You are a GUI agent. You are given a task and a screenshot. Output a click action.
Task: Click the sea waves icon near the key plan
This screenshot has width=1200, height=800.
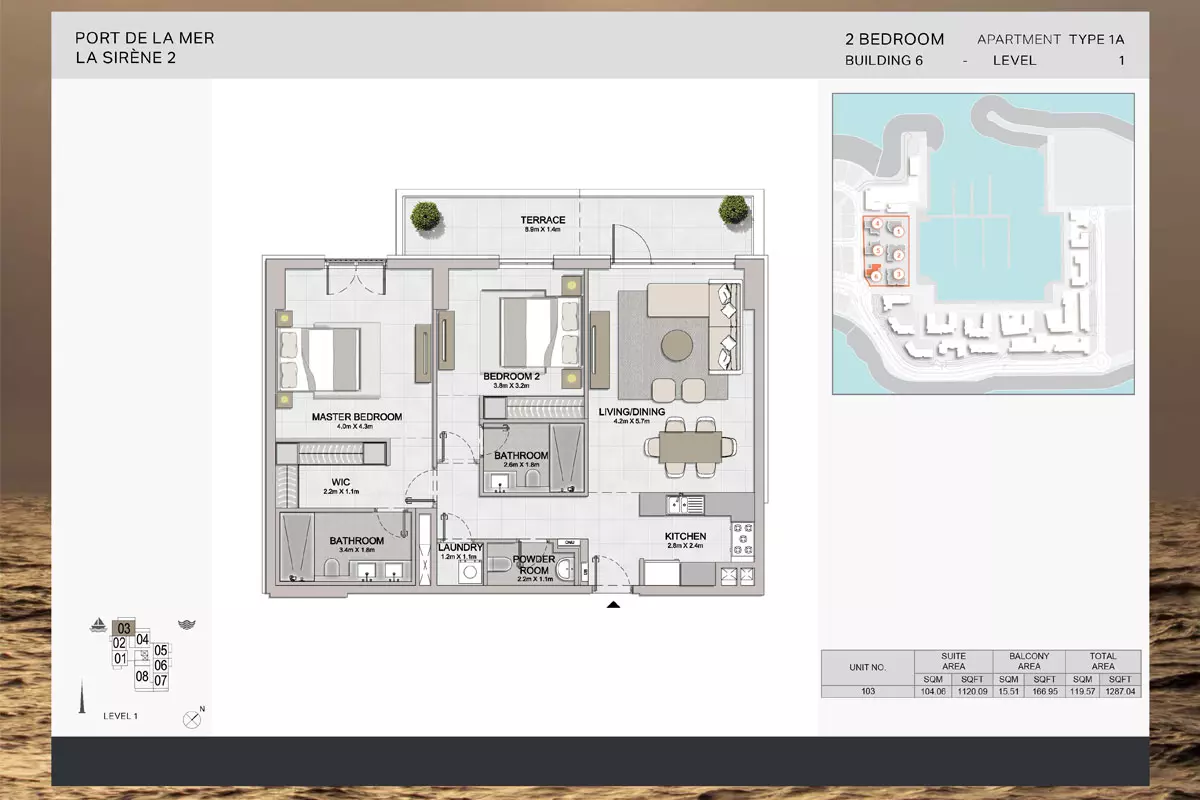185,626
